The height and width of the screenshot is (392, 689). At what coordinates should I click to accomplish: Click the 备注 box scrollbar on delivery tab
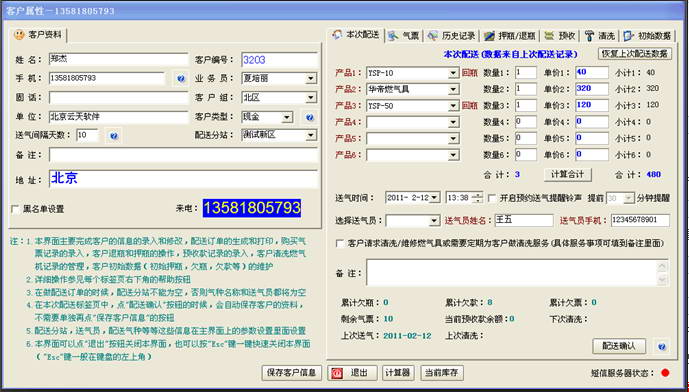pos(662,273)
